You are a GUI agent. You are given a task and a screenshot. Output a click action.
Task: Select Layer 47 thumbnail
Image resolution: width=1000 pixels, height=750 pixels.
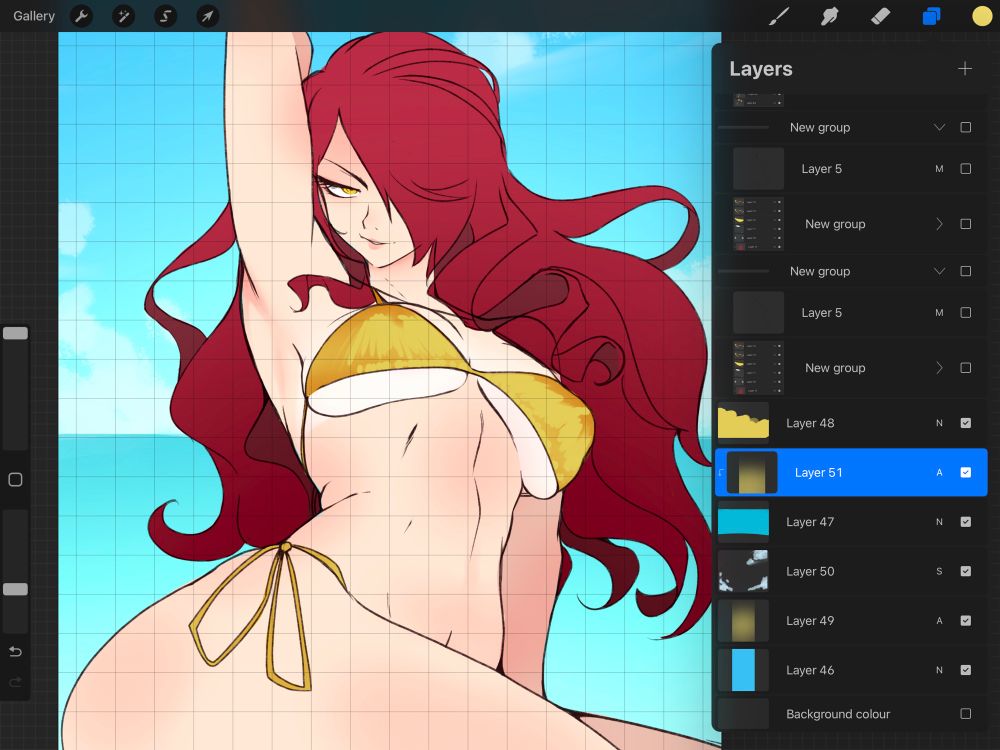(x=743, y=522)
